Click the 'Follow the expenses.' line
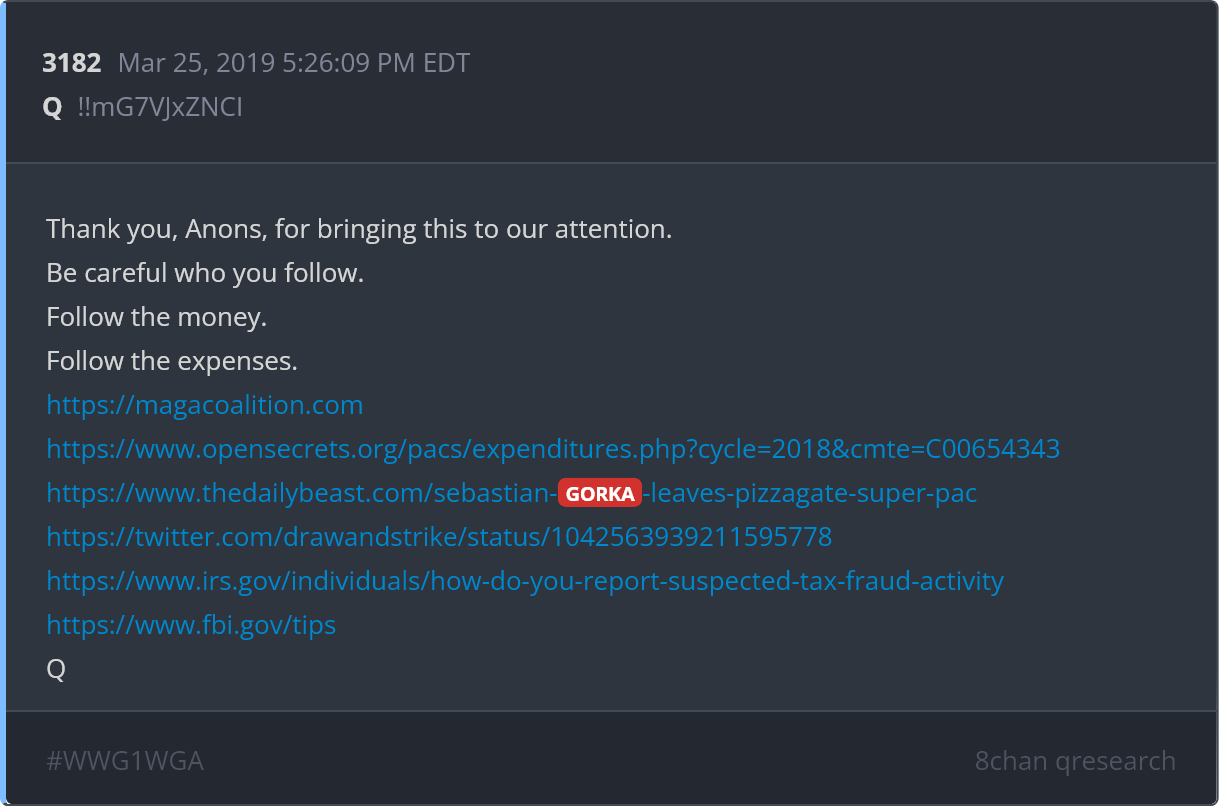 tap(172, 361)
